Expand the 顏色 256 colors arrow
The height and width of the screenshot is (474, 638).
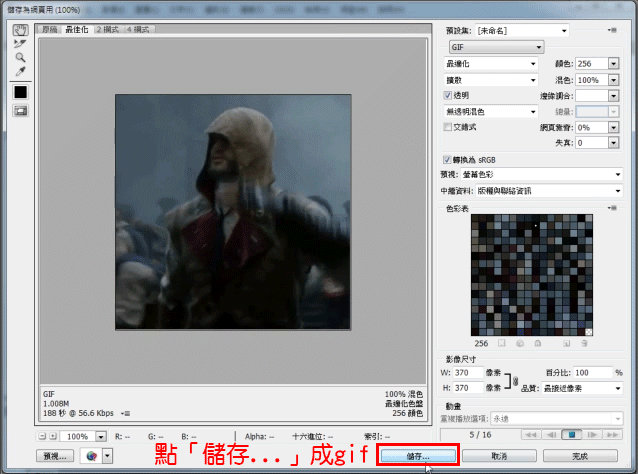point(613,63)
